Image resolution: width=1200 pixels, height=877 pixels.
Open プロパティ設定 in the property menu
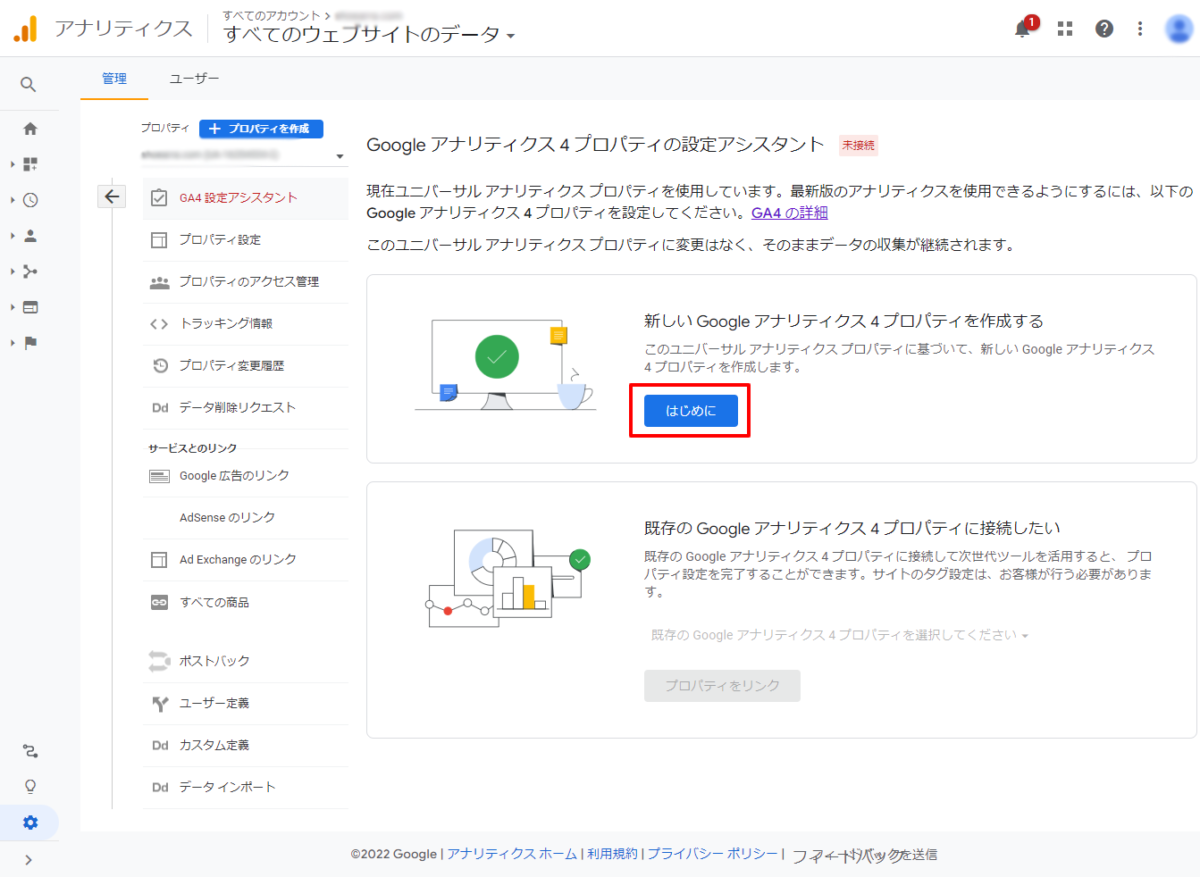coord(245,240)
